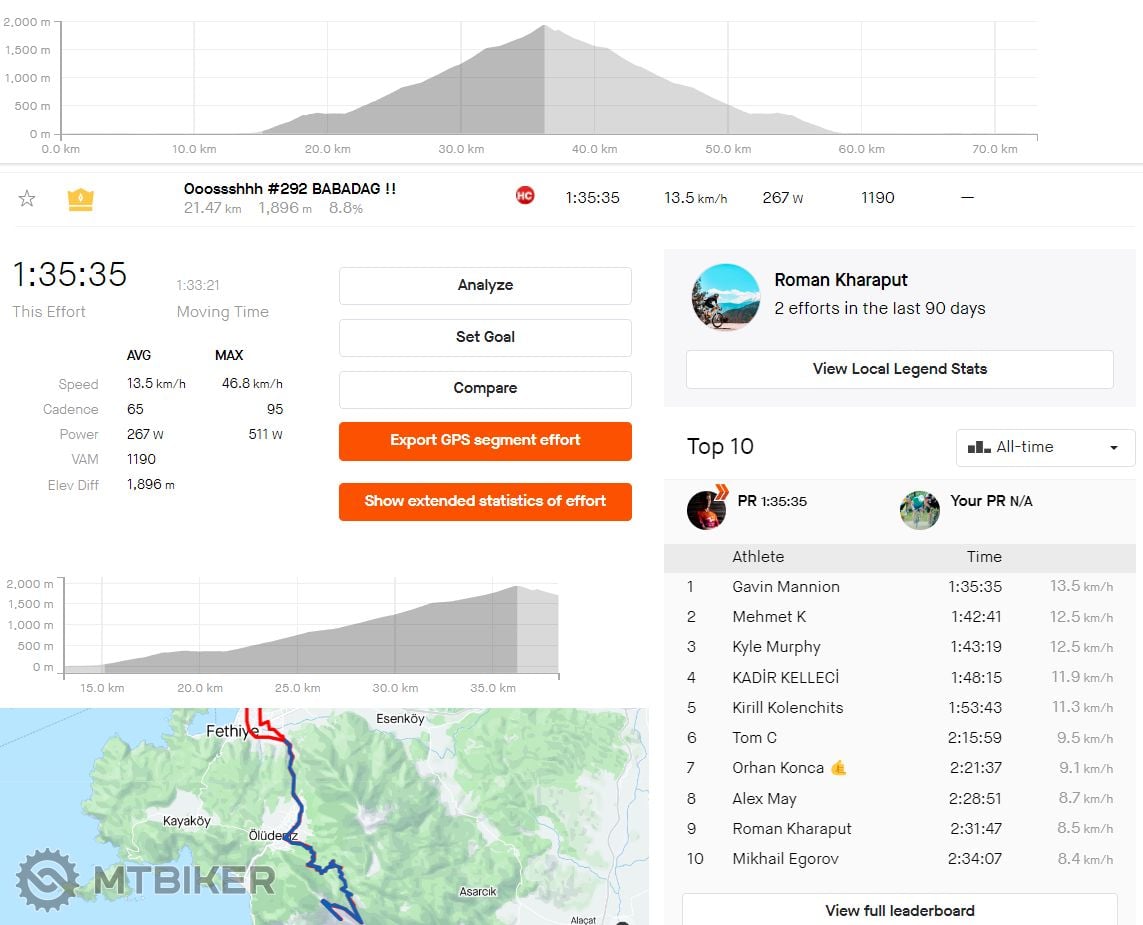This screenshot has height=925, width=1143.
Task: Click the gold KOM crown icon
Action: point(80,199)
